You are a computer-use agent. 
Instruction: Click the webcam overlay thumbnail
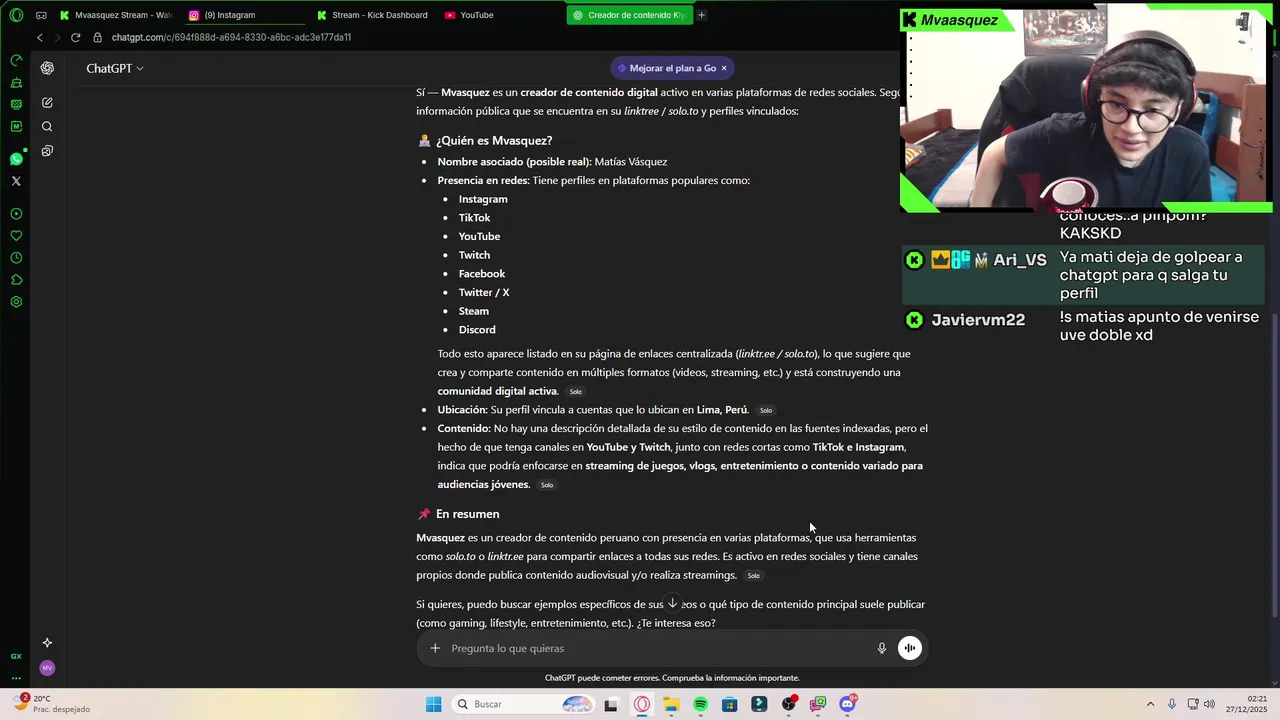(x=1085, y=108)
